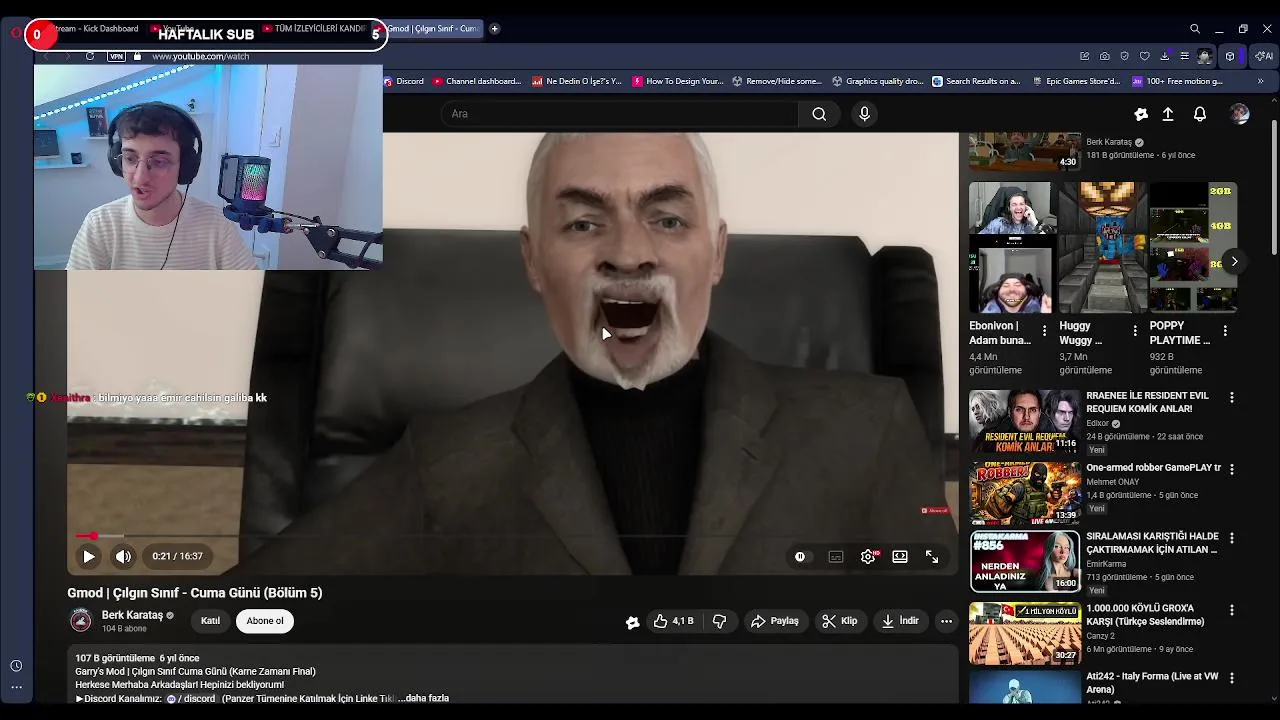This screenshot has width=1280, height=720.
Task: Open the Channel dashboard bookmark
Action: click(x=476, y=81)
